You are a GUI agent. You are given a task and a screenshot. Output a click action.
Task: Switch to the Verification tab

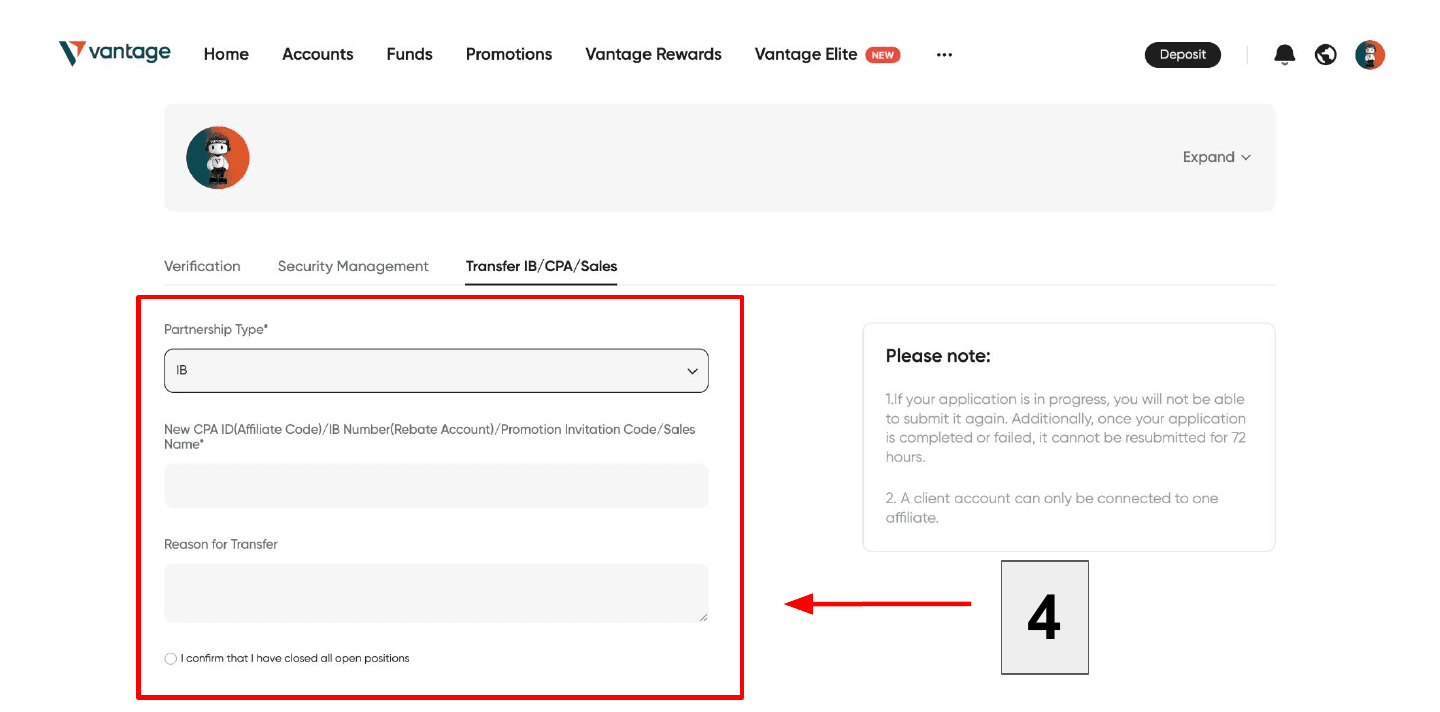[202, 266]
